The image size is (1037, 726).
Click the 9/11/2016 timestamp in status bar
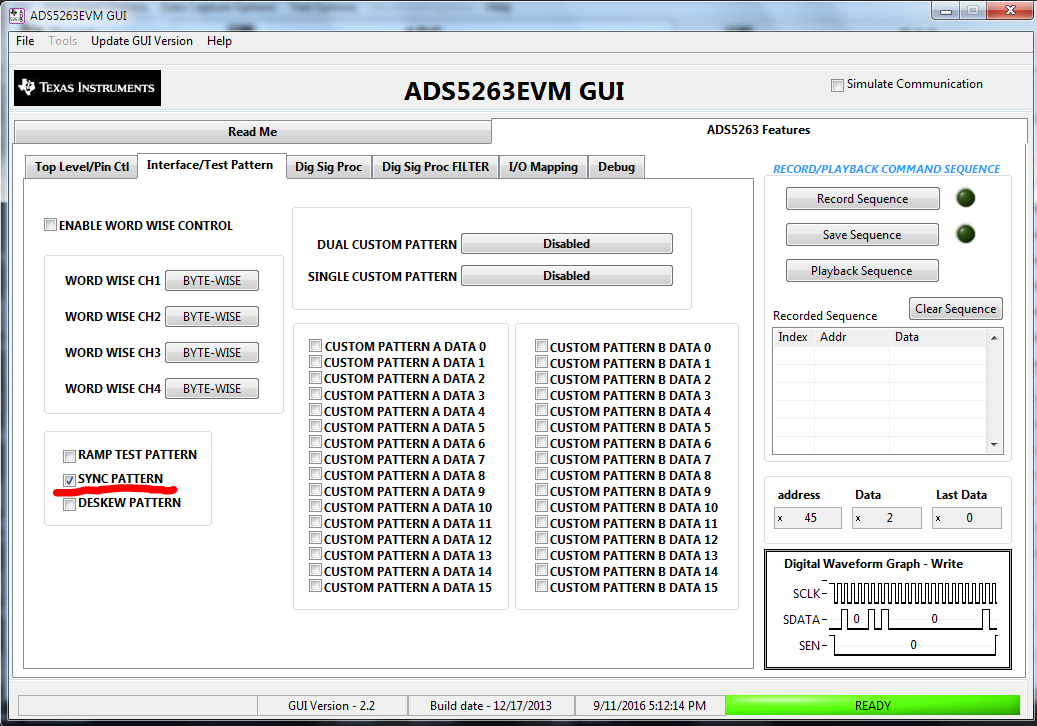tap(649, 706)
